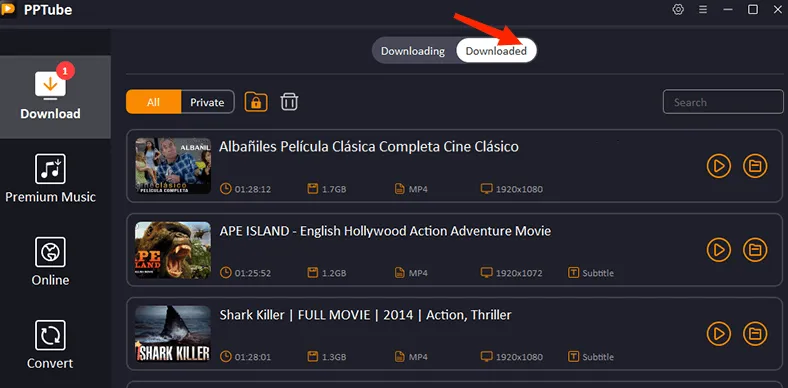
Task: Open file location for Albañiles video
Action: [755, 166]
